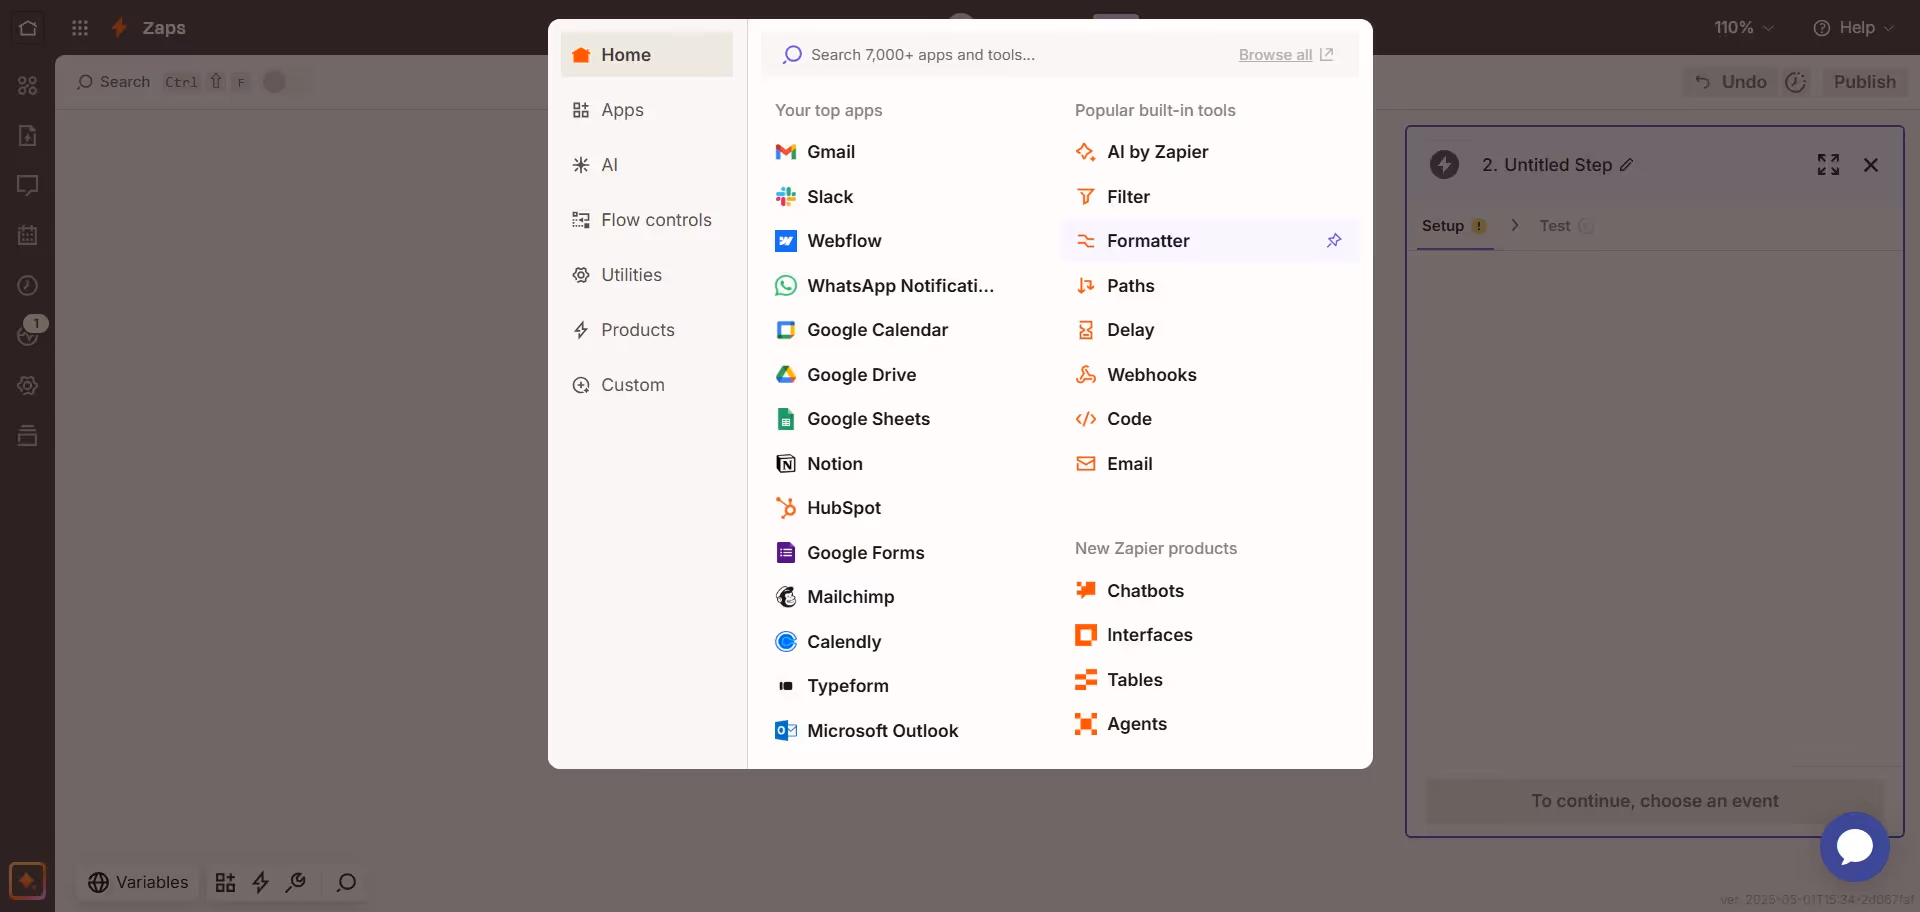Pin the Formatter tool
The height and width of the screenshot is (912, 1920).
1334,241
